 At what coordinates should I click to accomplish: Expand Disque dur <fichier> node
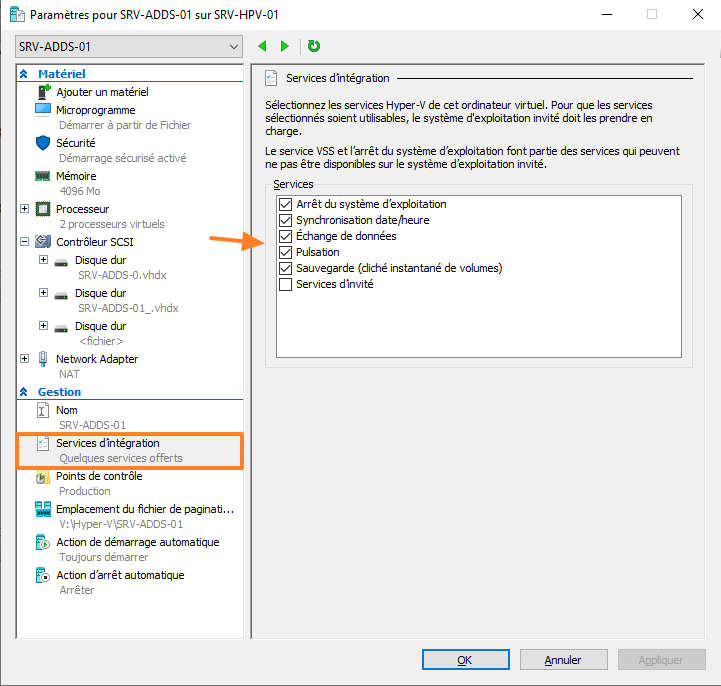click(x=43, y=326)
